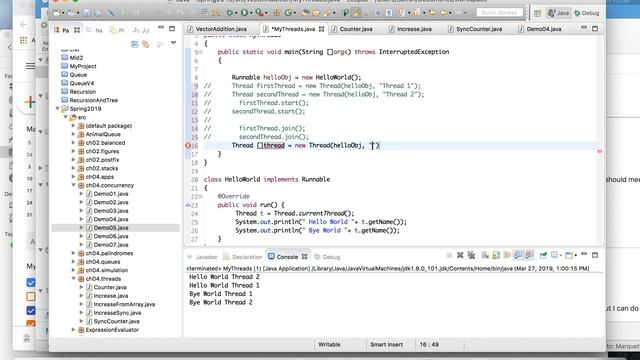This screenshot has width=640, height=360.
Task: Click Remove All Terminated Launches icon
Action: pyautogui.click(x=471, y=255)
